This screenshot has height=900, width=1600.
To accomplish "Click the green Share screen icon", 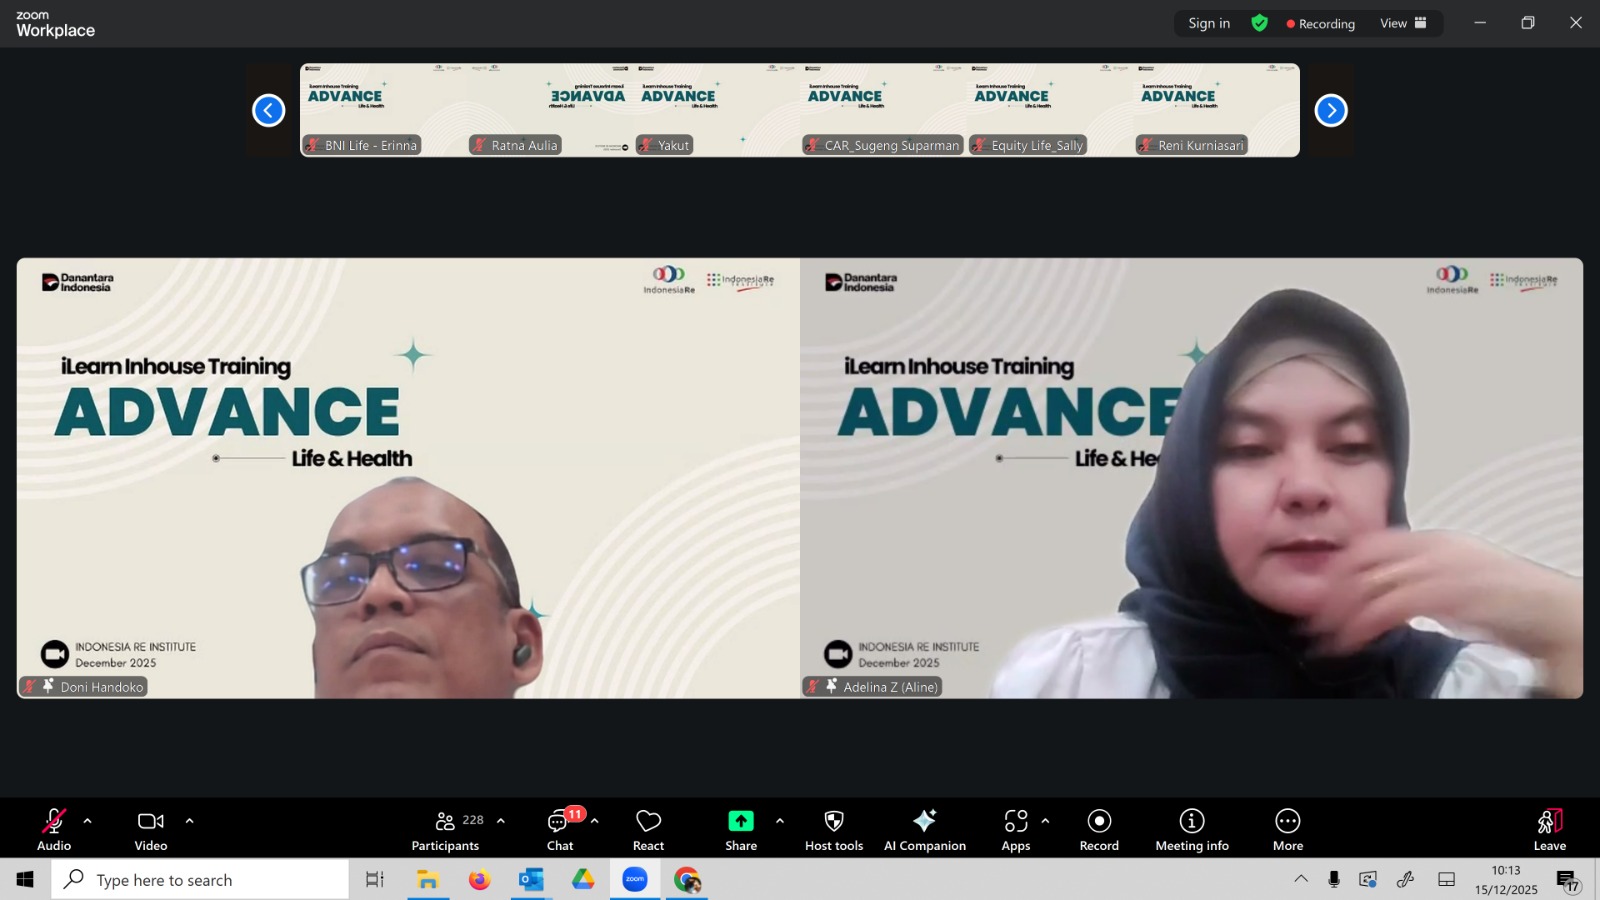I will coord(740,821).
